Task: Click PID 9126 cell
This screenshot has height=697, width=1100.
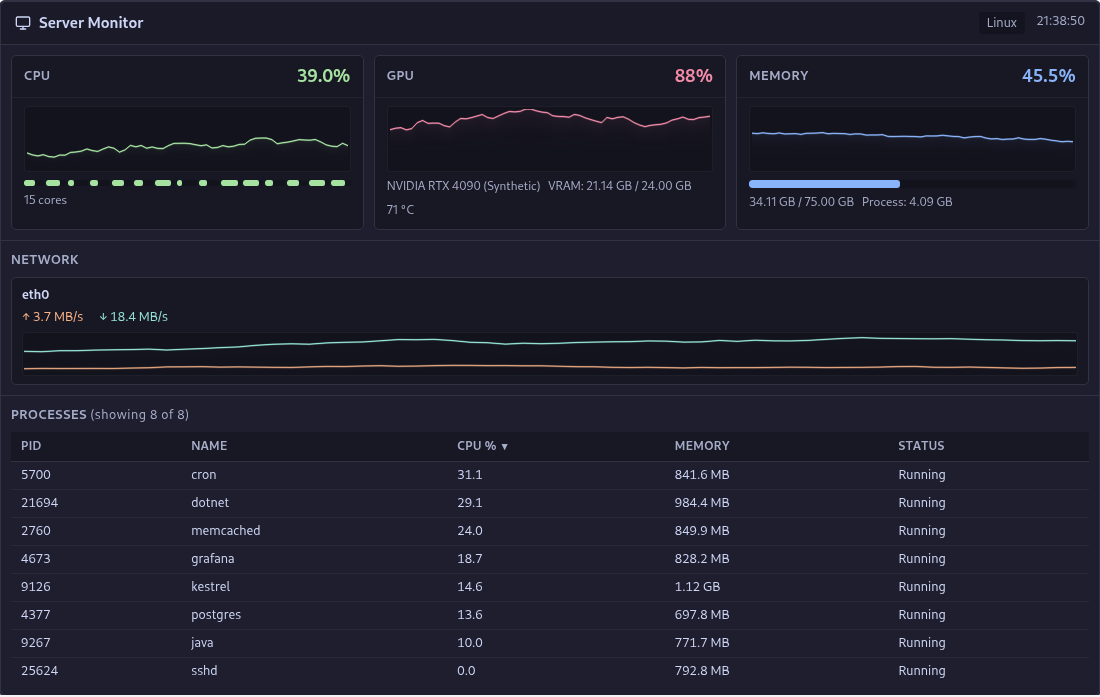Action: [36, 587]
